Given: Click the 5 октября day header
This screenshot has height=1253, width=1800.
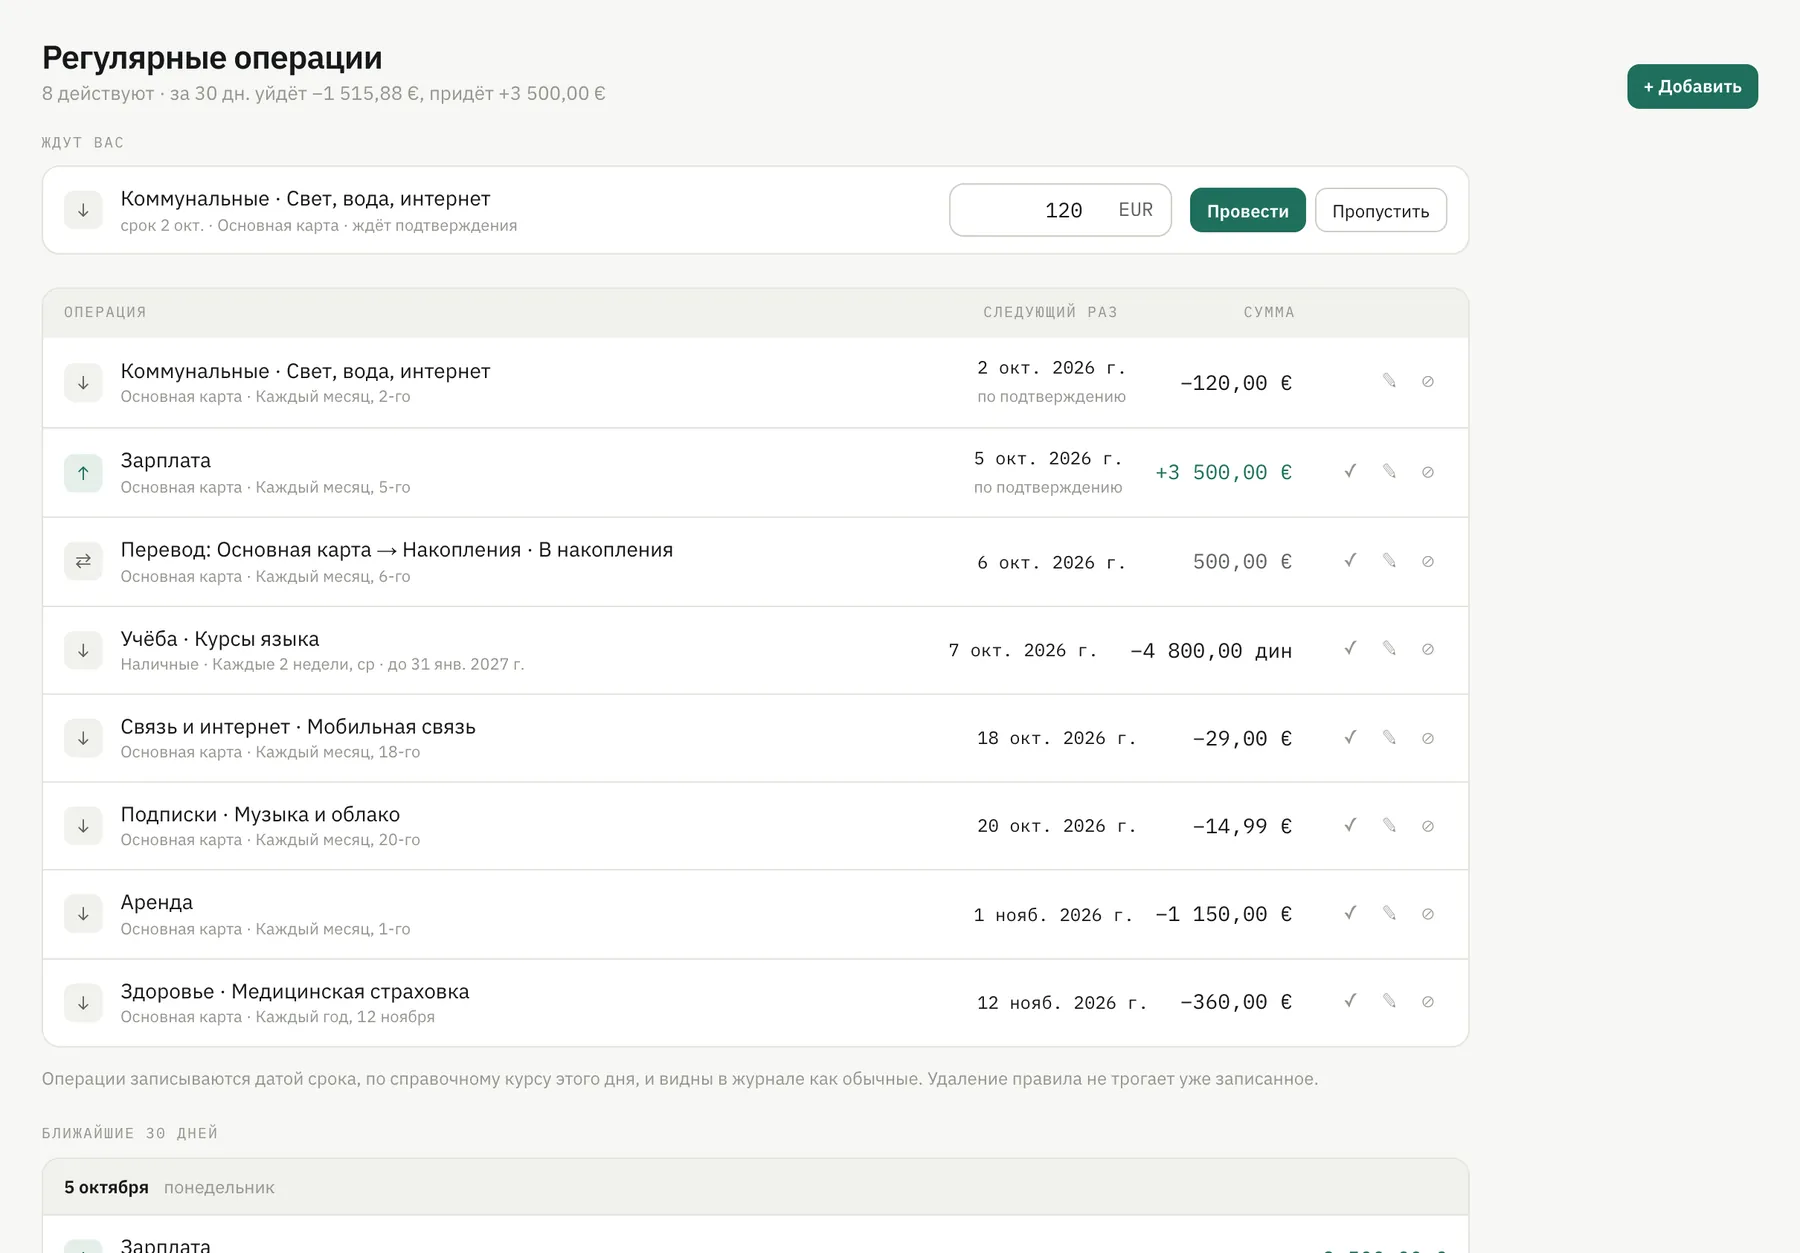Looking at the screenshot, I should [x=755, y=1187].
